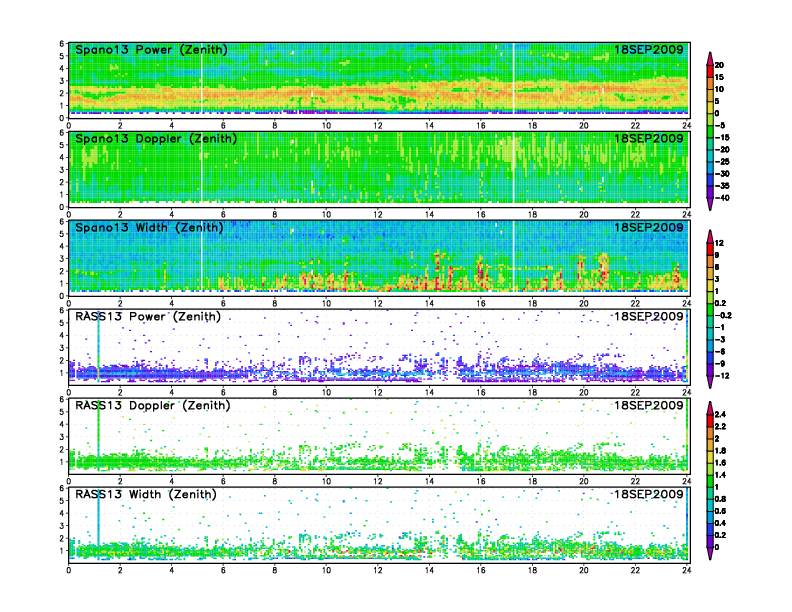The width and height of the screenshot is (792, 612).
Task: Click the 12 label on the middle colorbar
Action: (719, 243)
